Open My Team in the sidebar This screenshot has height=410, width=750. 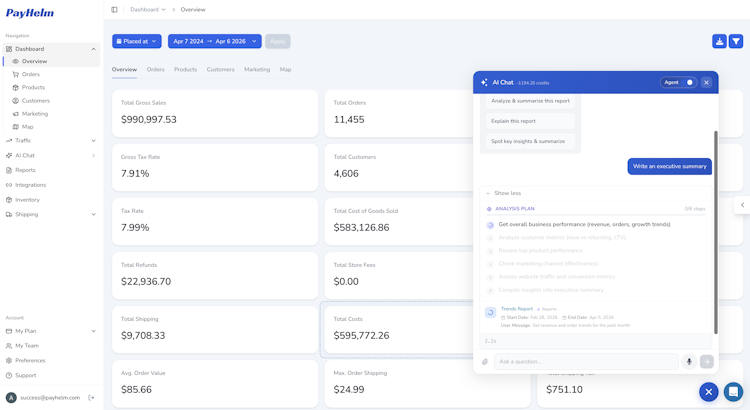tap(27, 345)
